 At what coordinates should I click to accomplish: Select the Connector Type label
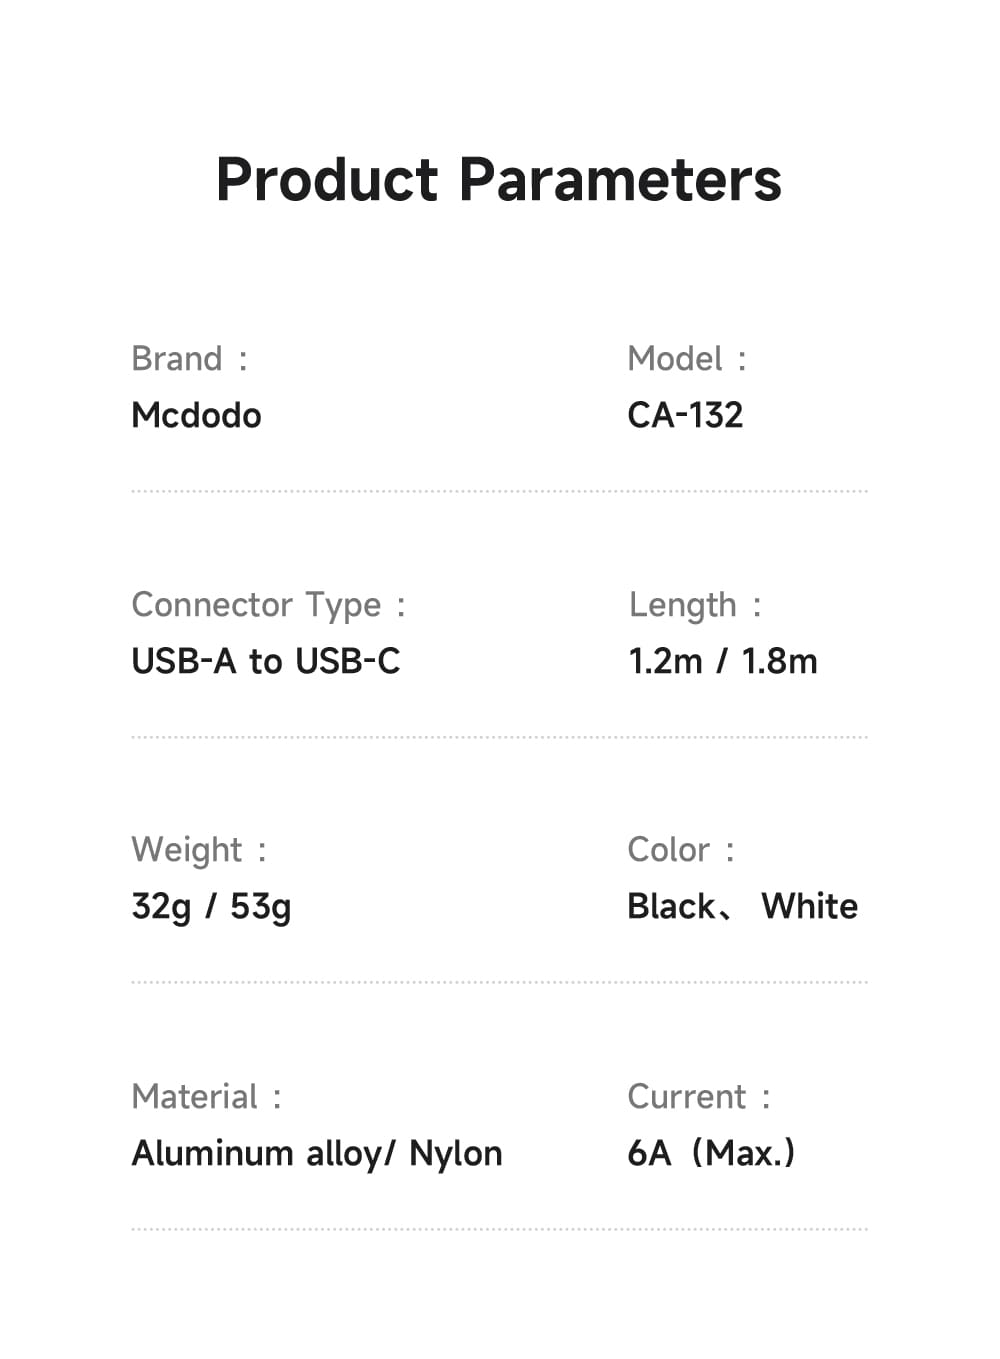[x=256, y=605]
